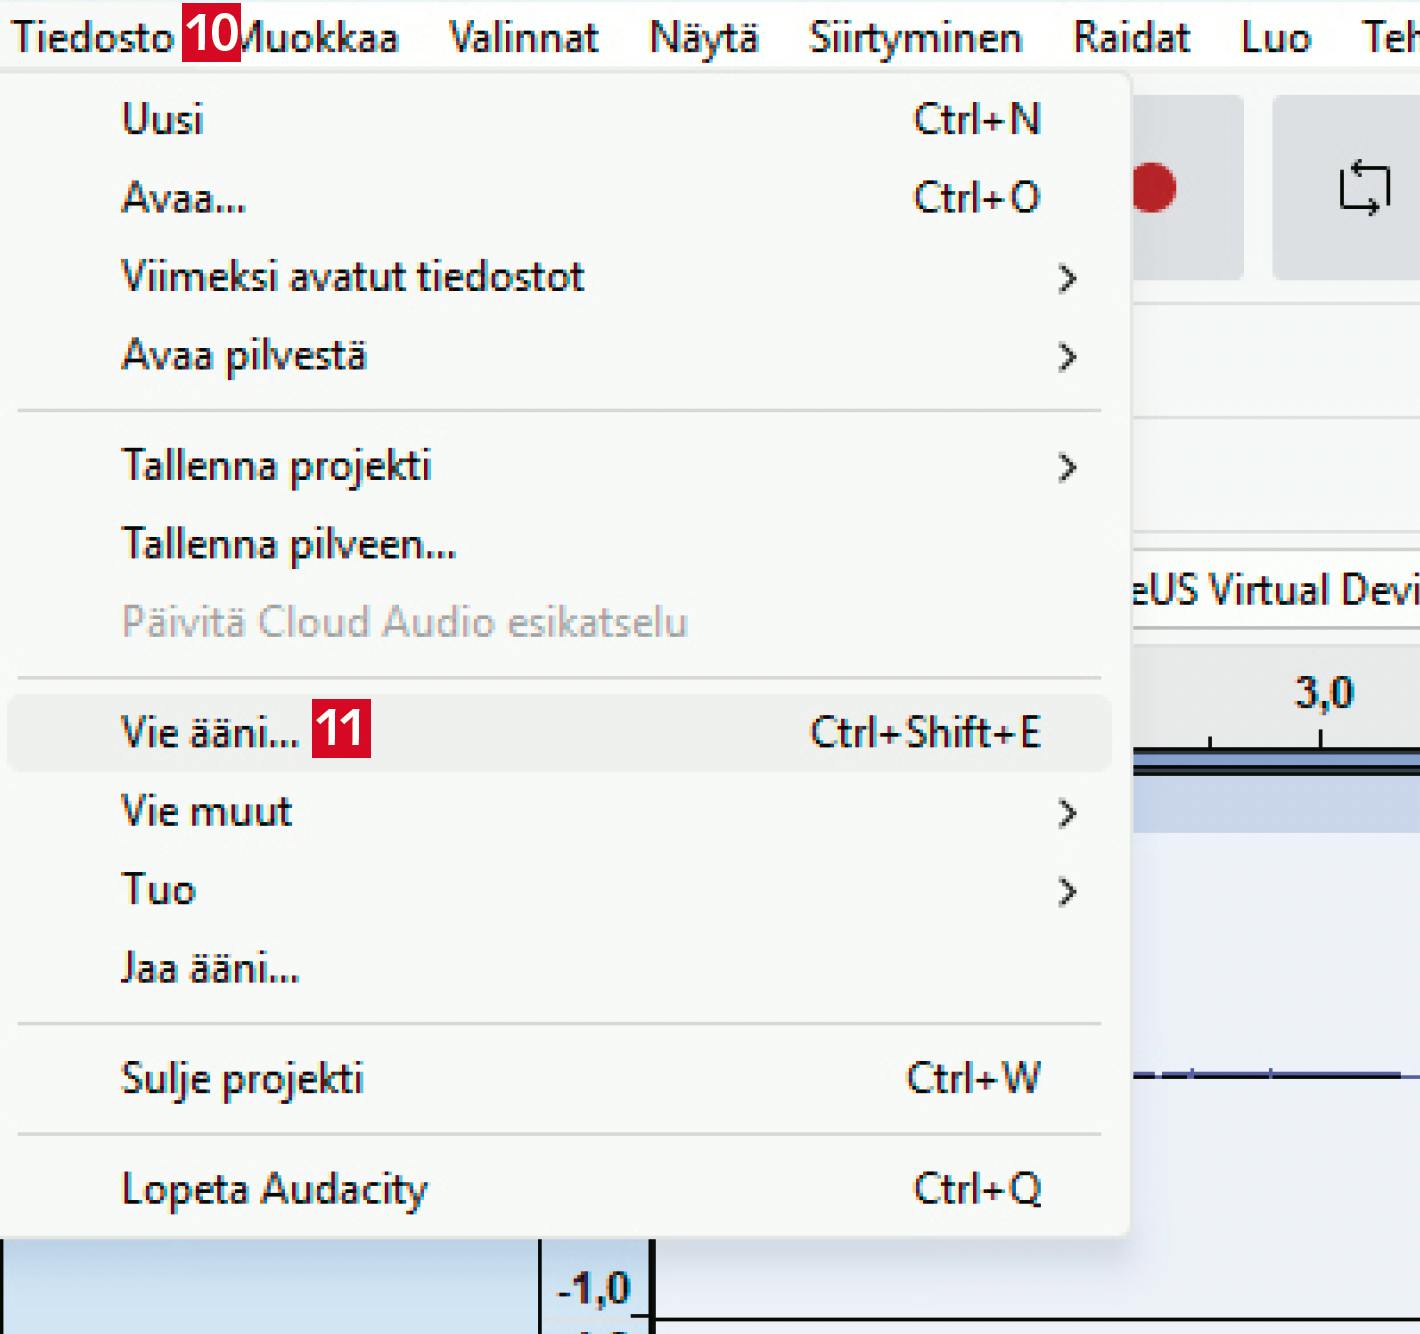This screenshot has width=1420, height=1334.
Task: Expand the Vie muut submenu
Action: 206,811
